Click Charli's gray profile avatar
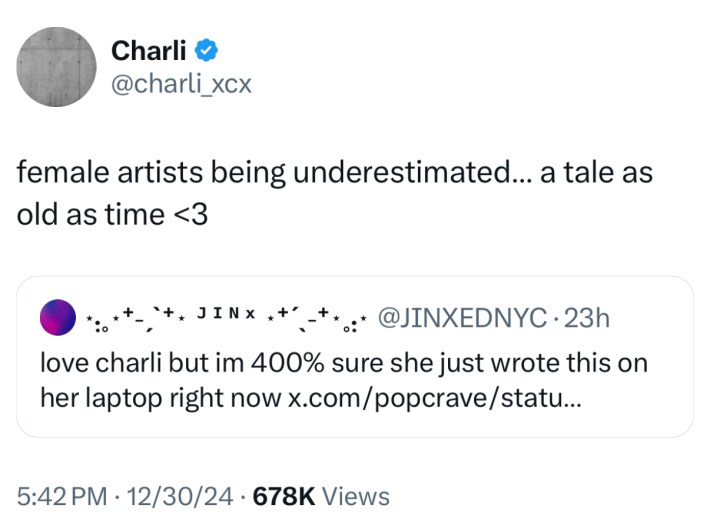The height and width of the screenshot is (528, 710). 57,67
